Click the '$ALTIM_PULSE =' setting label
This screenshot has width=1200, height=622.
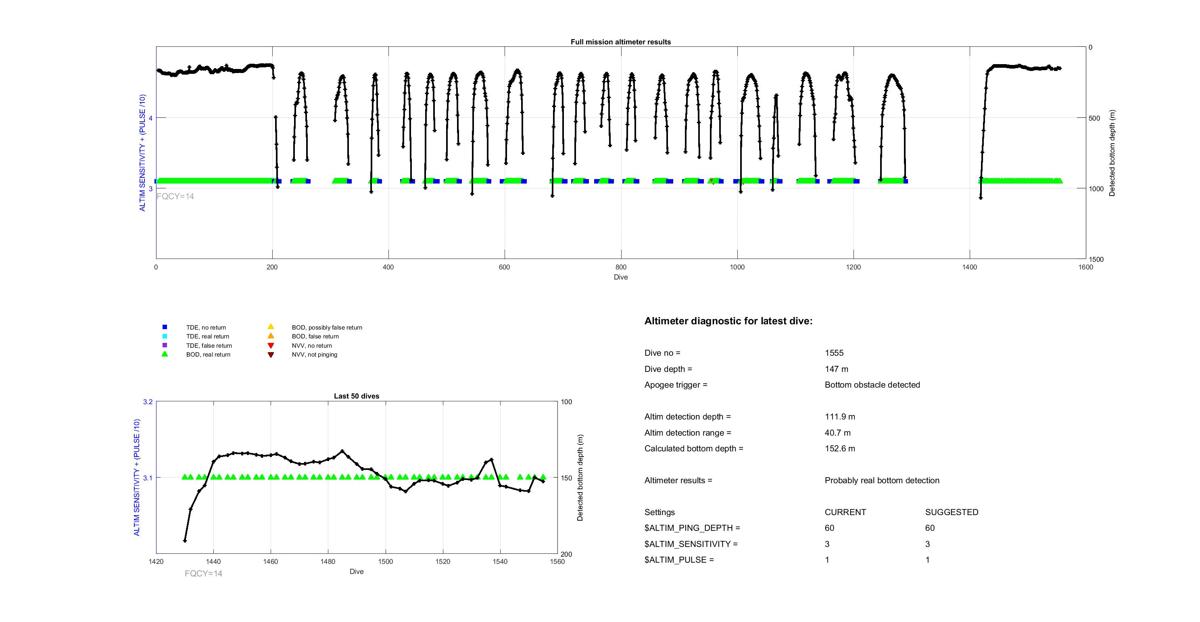pyautogui.click(x=679, y=560)
